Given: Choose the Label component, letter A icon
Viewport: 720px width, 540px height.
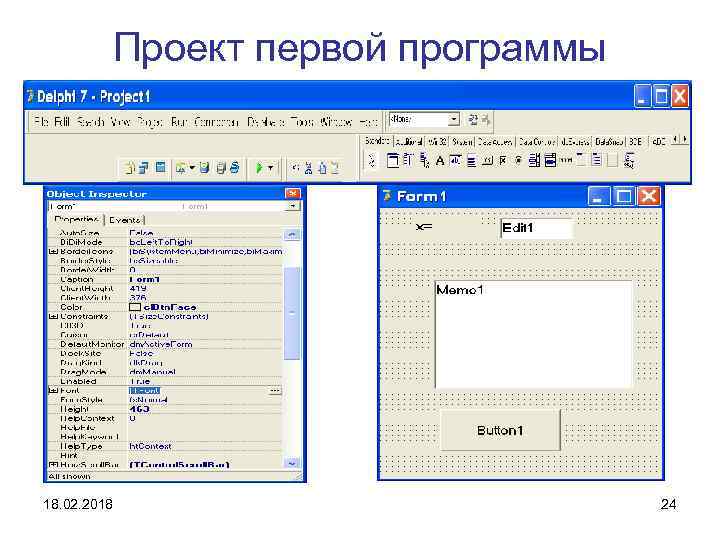Looking at the screenshot, I should coord(440,161).
